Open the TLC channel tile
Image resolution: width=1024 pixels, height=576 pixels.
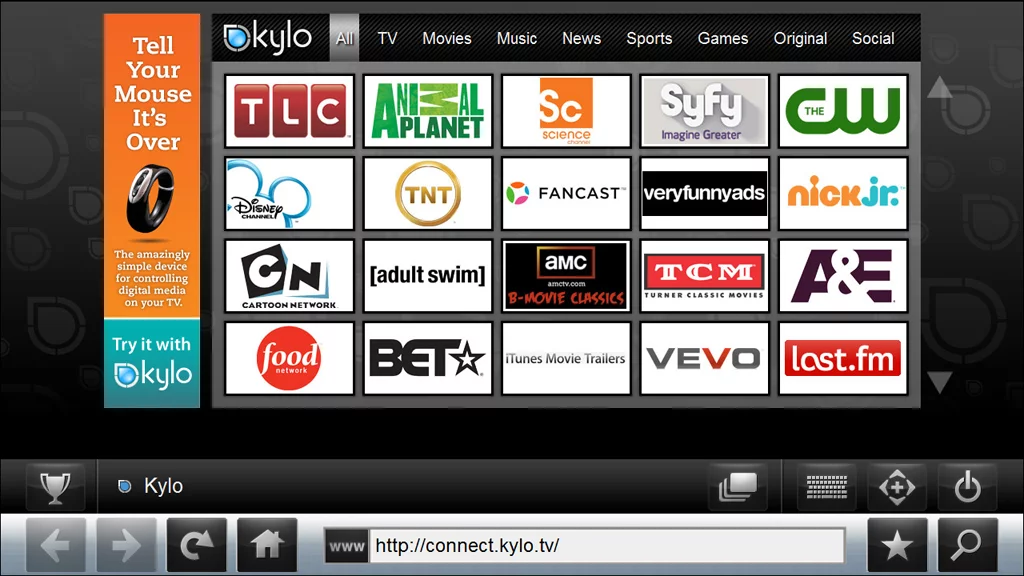click(x=289, y=110)
